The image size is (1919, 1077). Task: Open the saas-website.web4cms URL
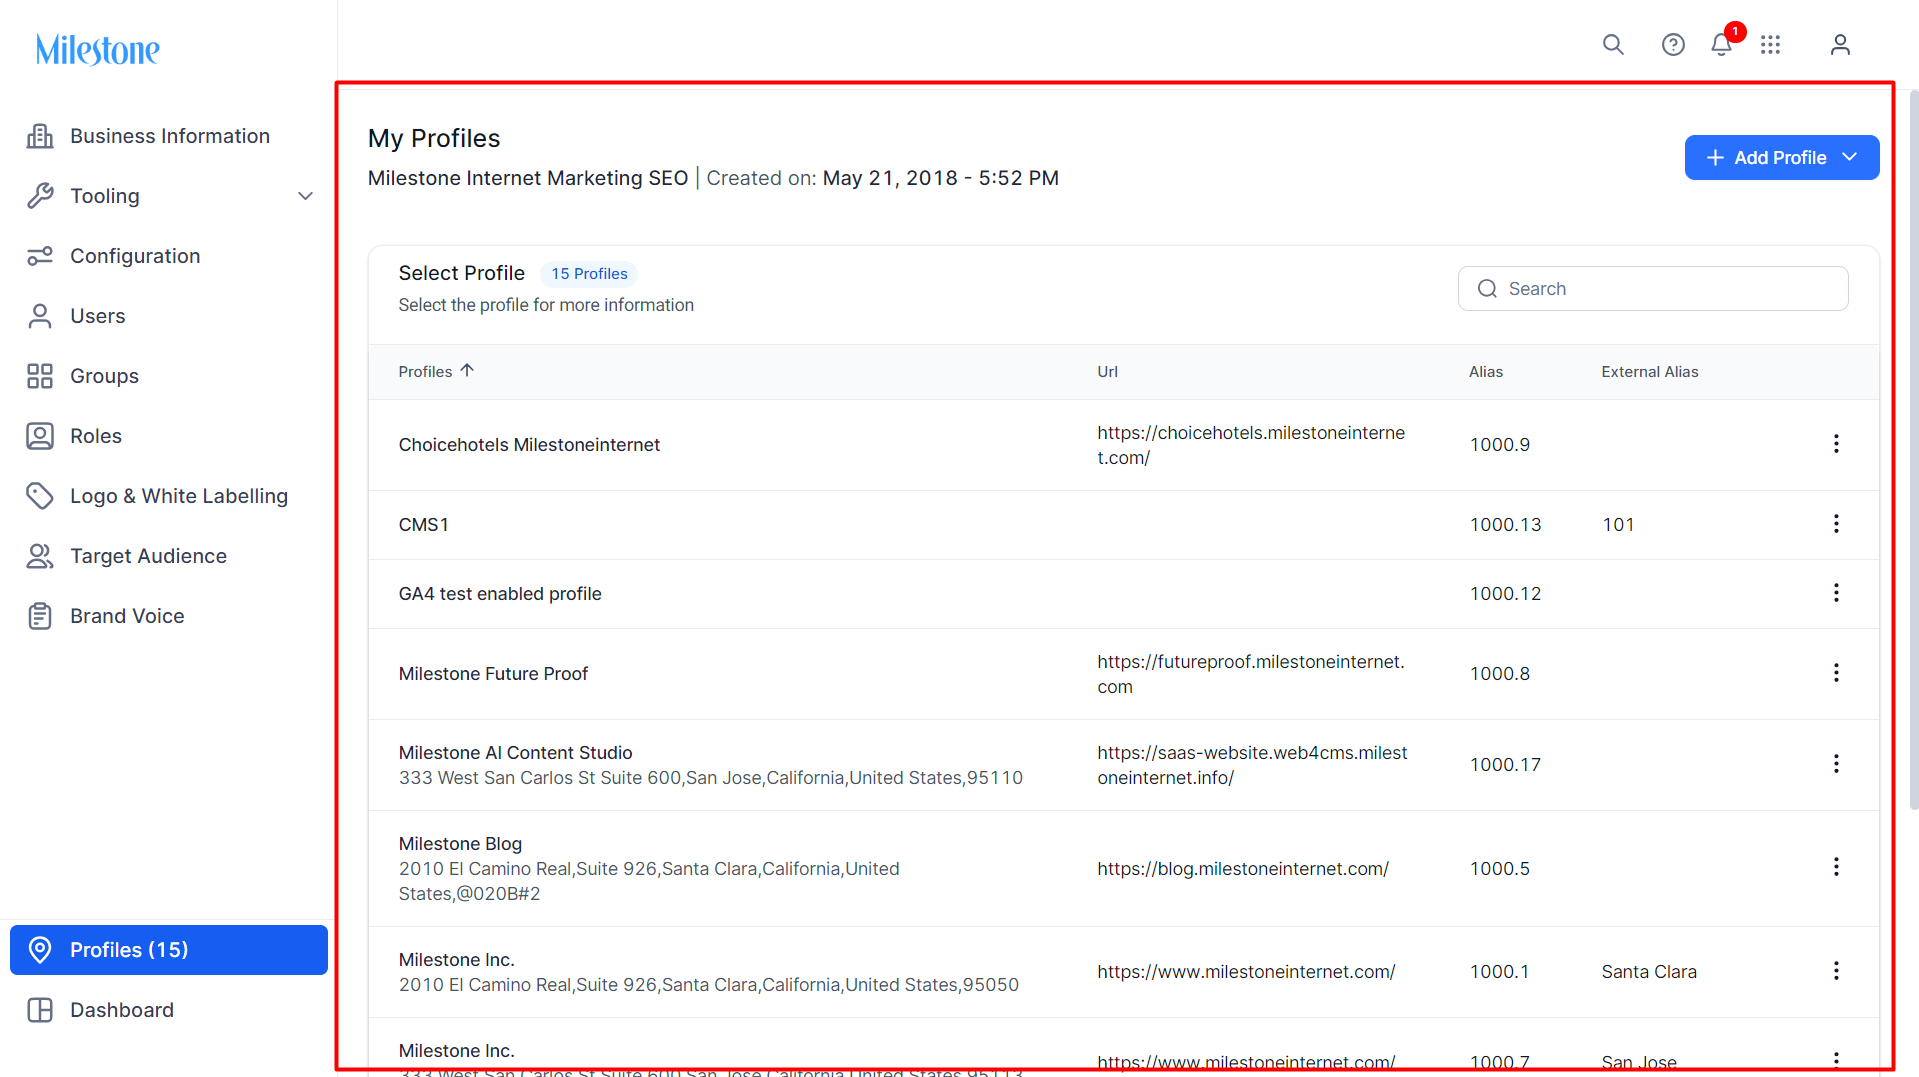point(1252,765)
